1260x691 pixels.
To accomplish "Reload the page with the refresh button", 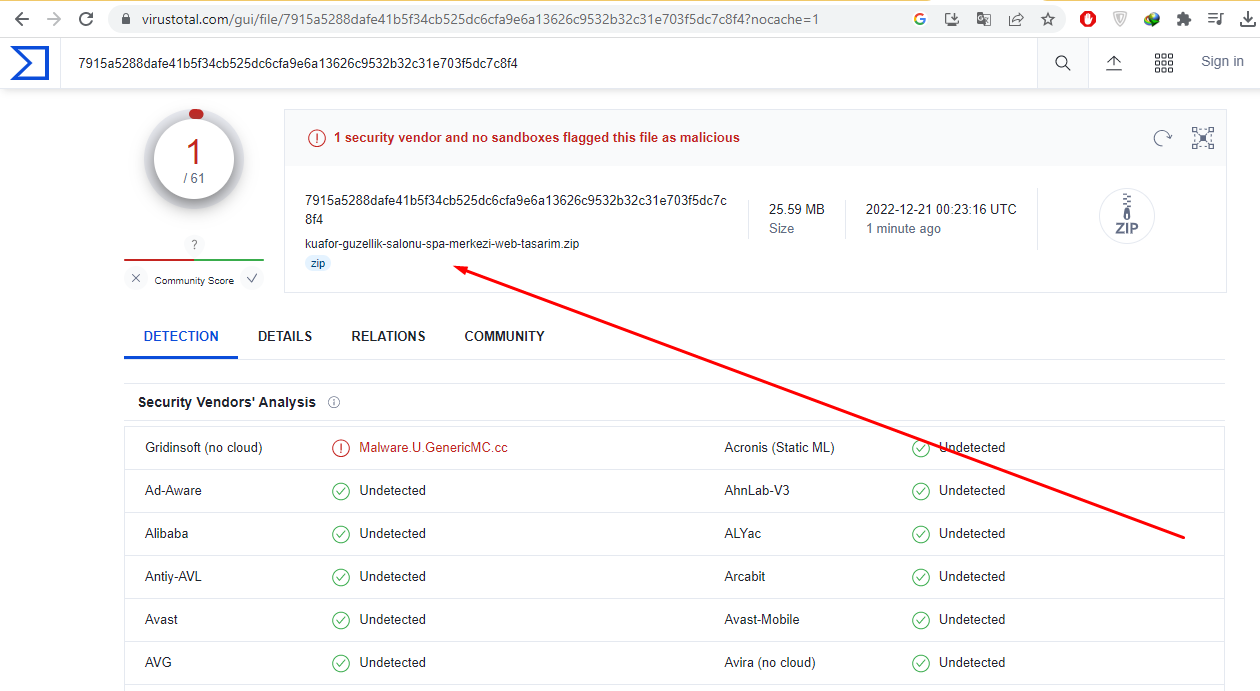I will coord(86,19).
